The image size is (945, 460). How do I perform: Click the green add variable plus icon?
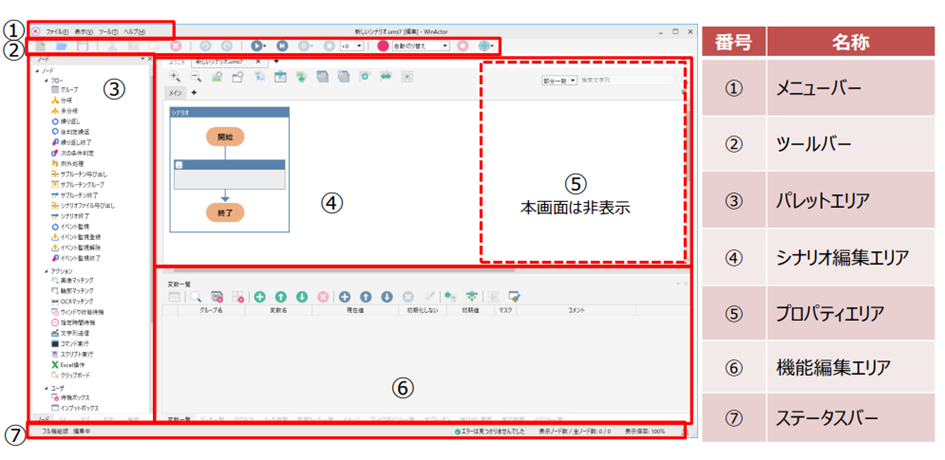coord(260,297)
